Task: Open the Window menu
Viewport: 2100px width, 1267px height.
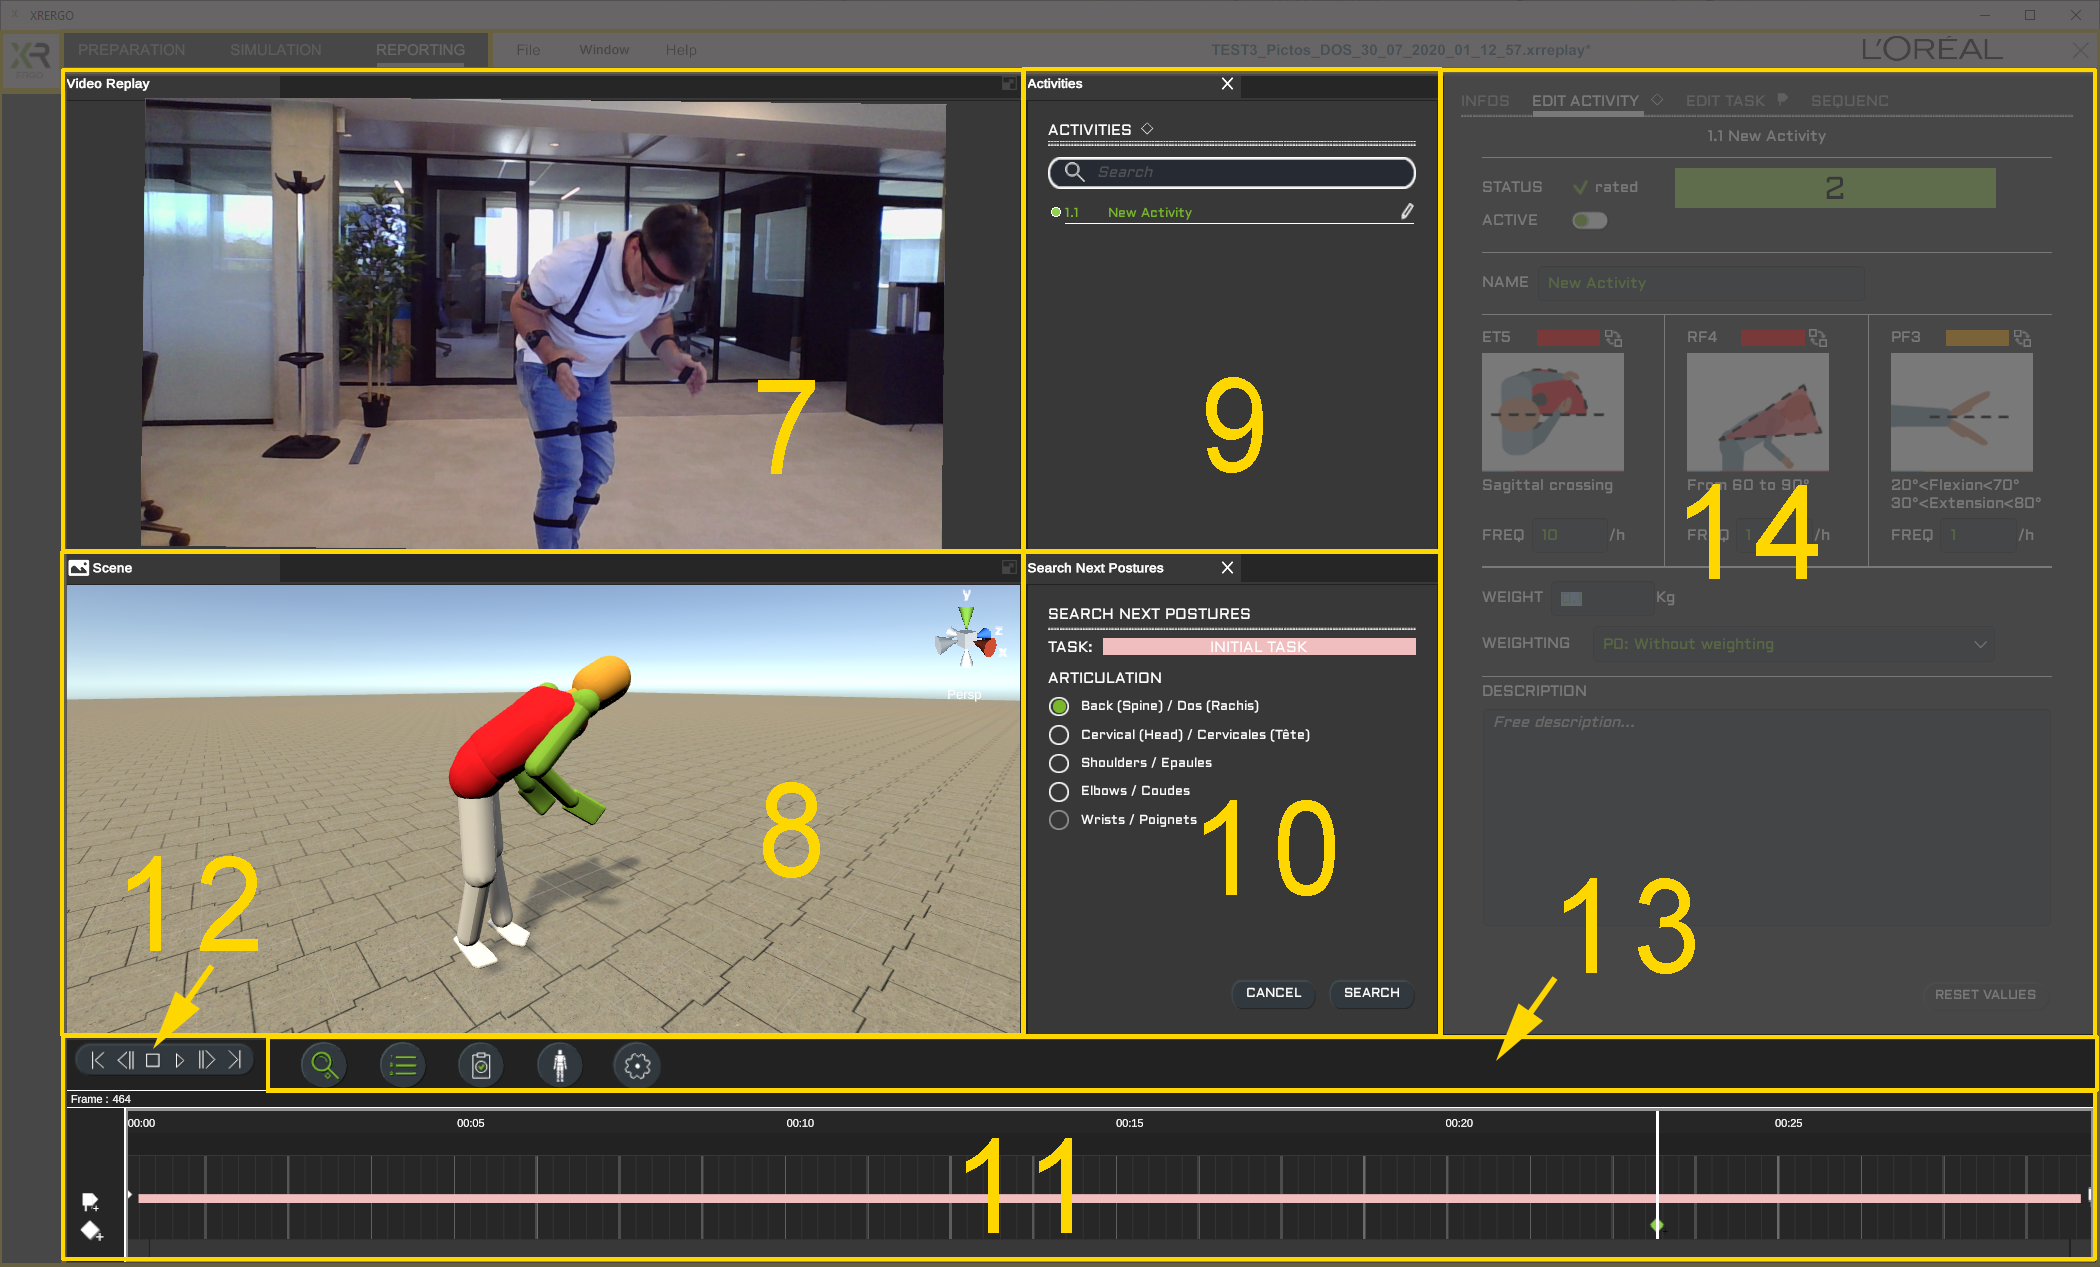Action: tap(604, 50)
